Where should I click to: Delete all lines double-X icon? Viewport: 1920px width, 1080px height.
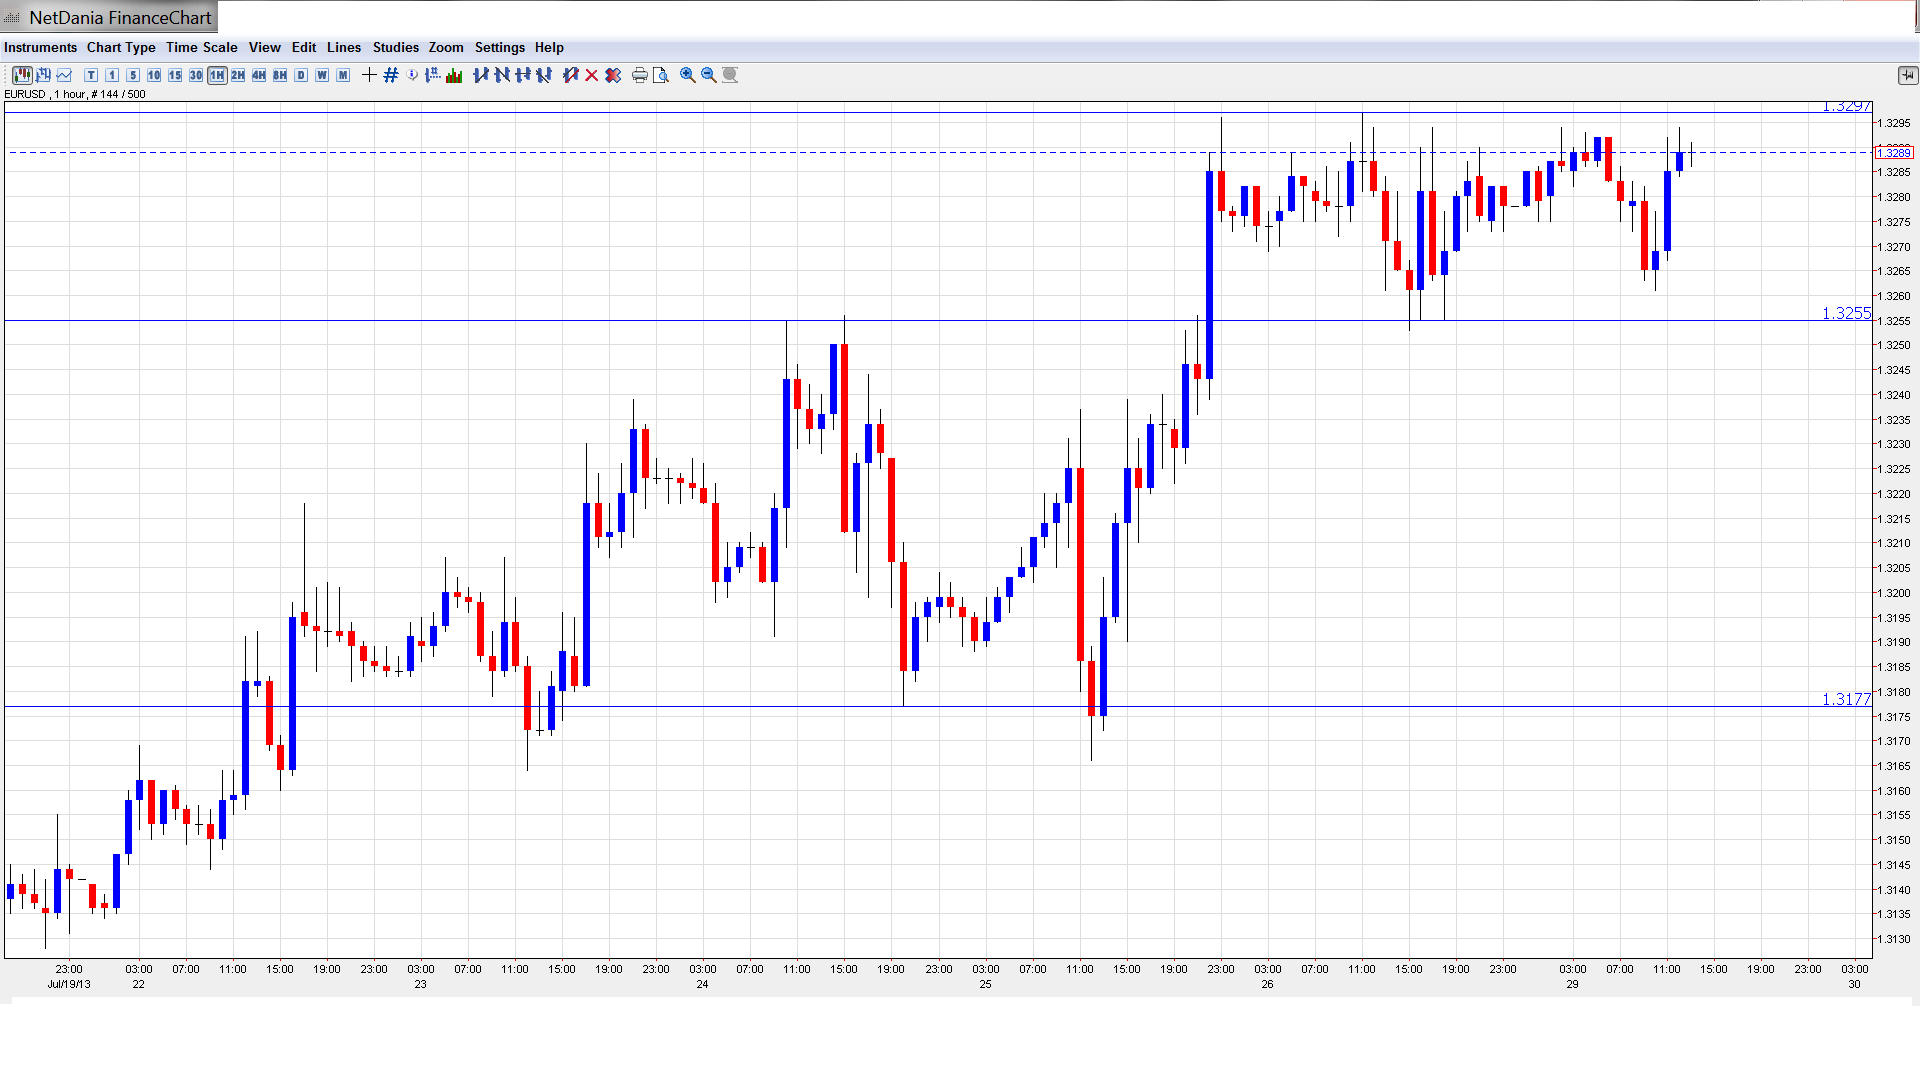pos(613,75)
